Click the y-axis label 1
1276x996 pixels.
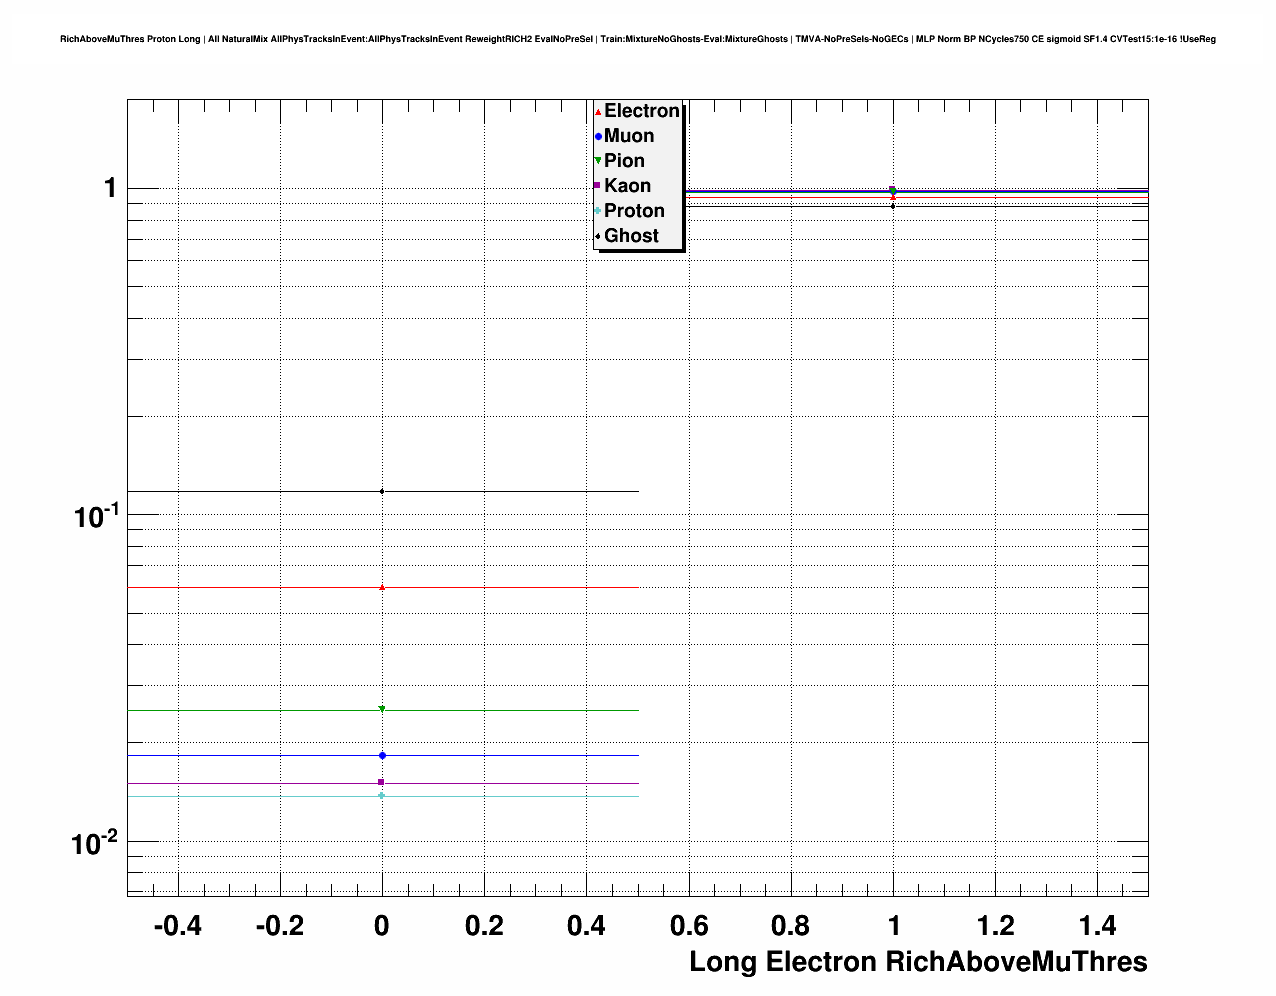[111, 188]
